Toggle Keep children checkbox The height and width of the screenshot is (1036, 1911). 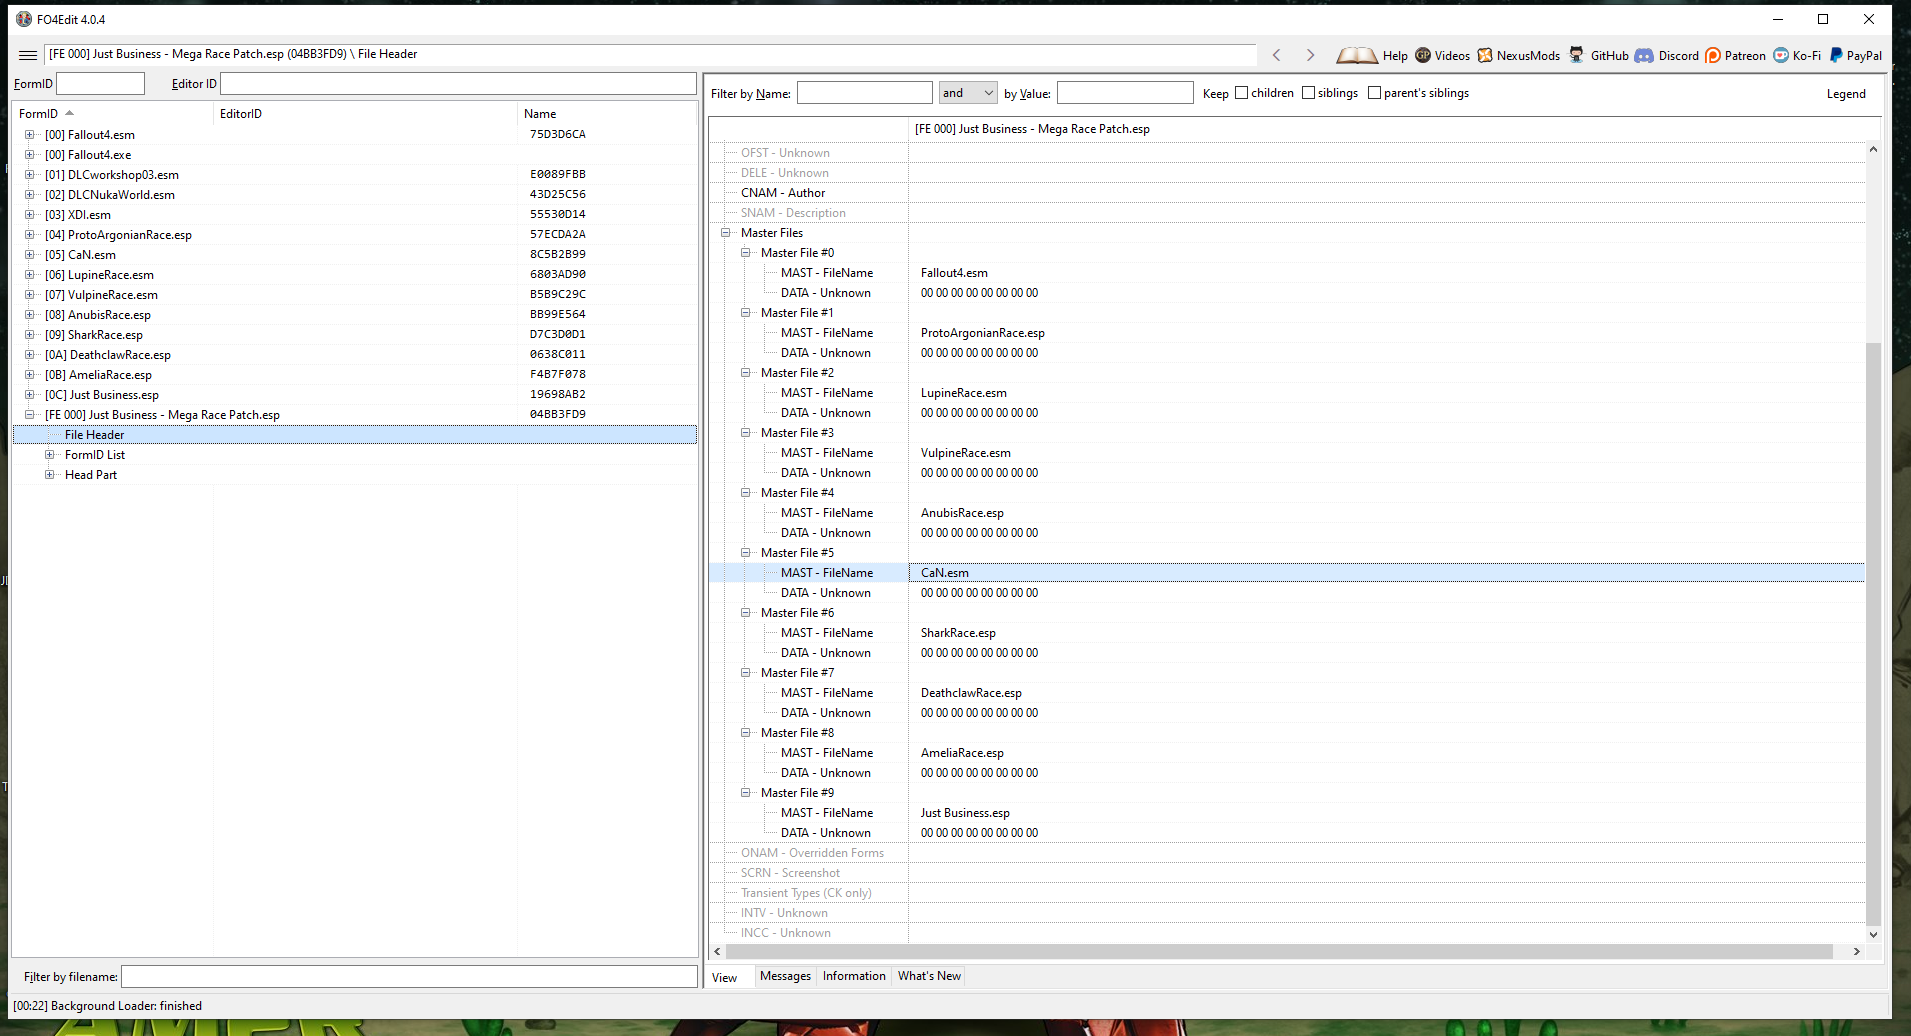(1242, 93)
